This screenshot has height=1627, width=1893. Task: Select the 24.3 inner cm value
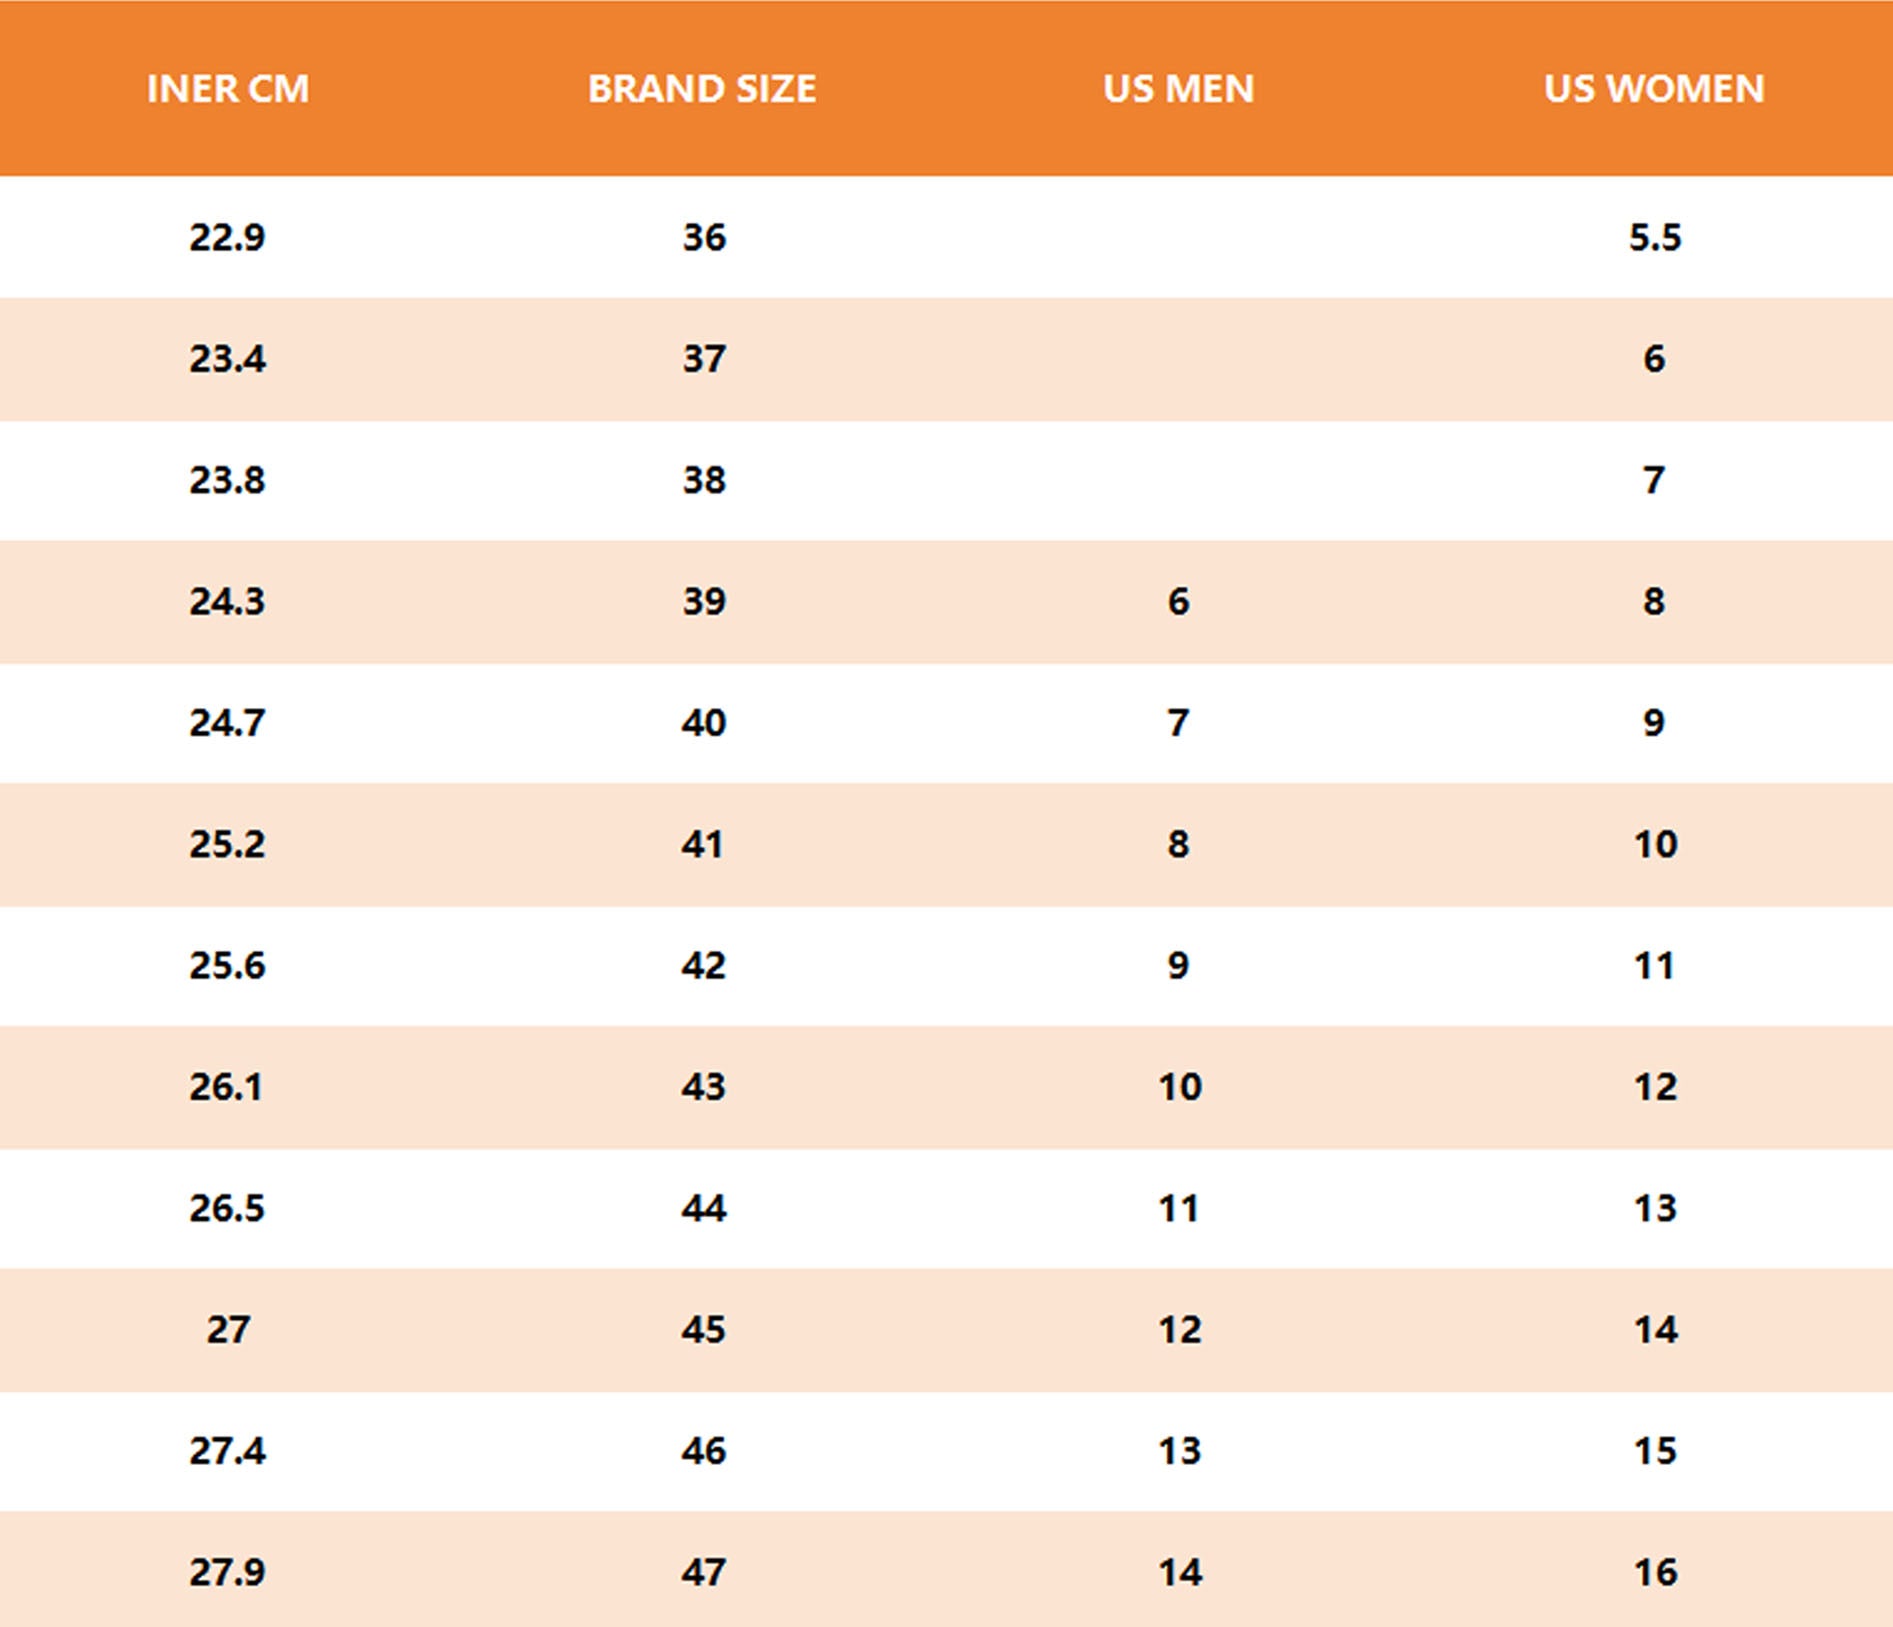click(x=227, y=602)
